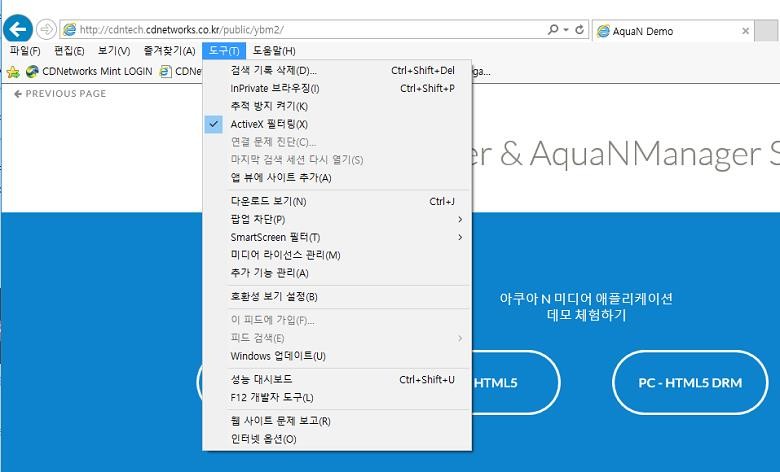
Task: Expand the SmartScreen 필터(T) submenu
Action: click(x=337, y=237)
